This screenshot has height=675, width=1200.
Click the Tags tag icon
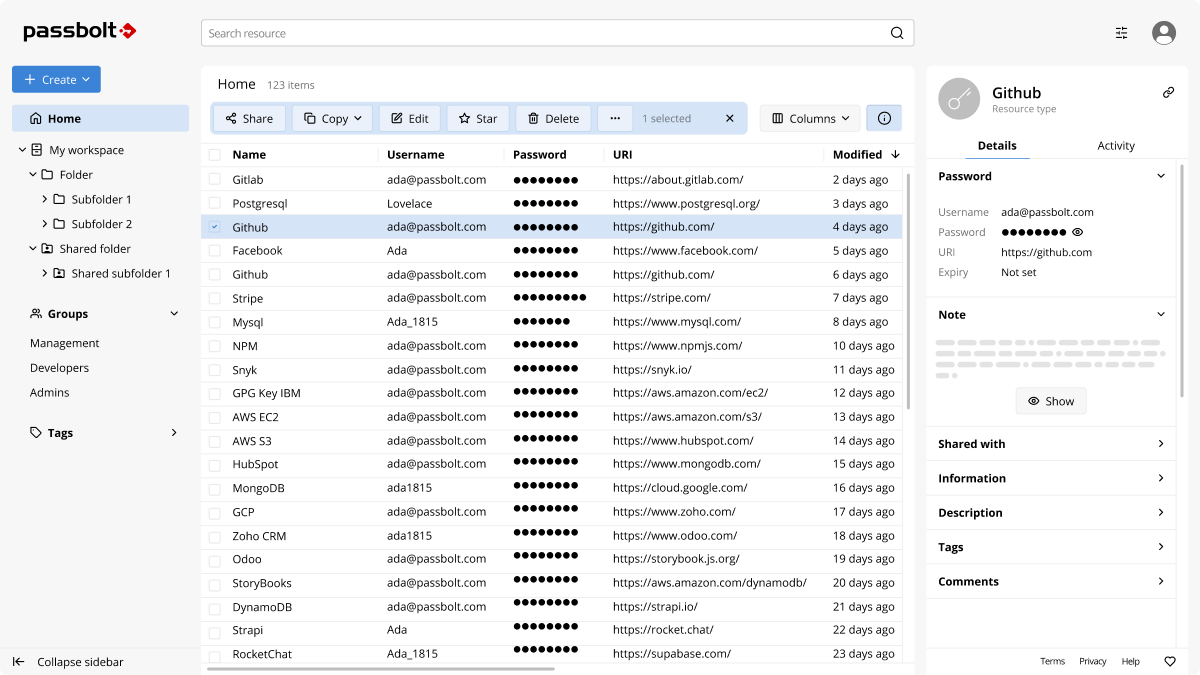[36, 433]
